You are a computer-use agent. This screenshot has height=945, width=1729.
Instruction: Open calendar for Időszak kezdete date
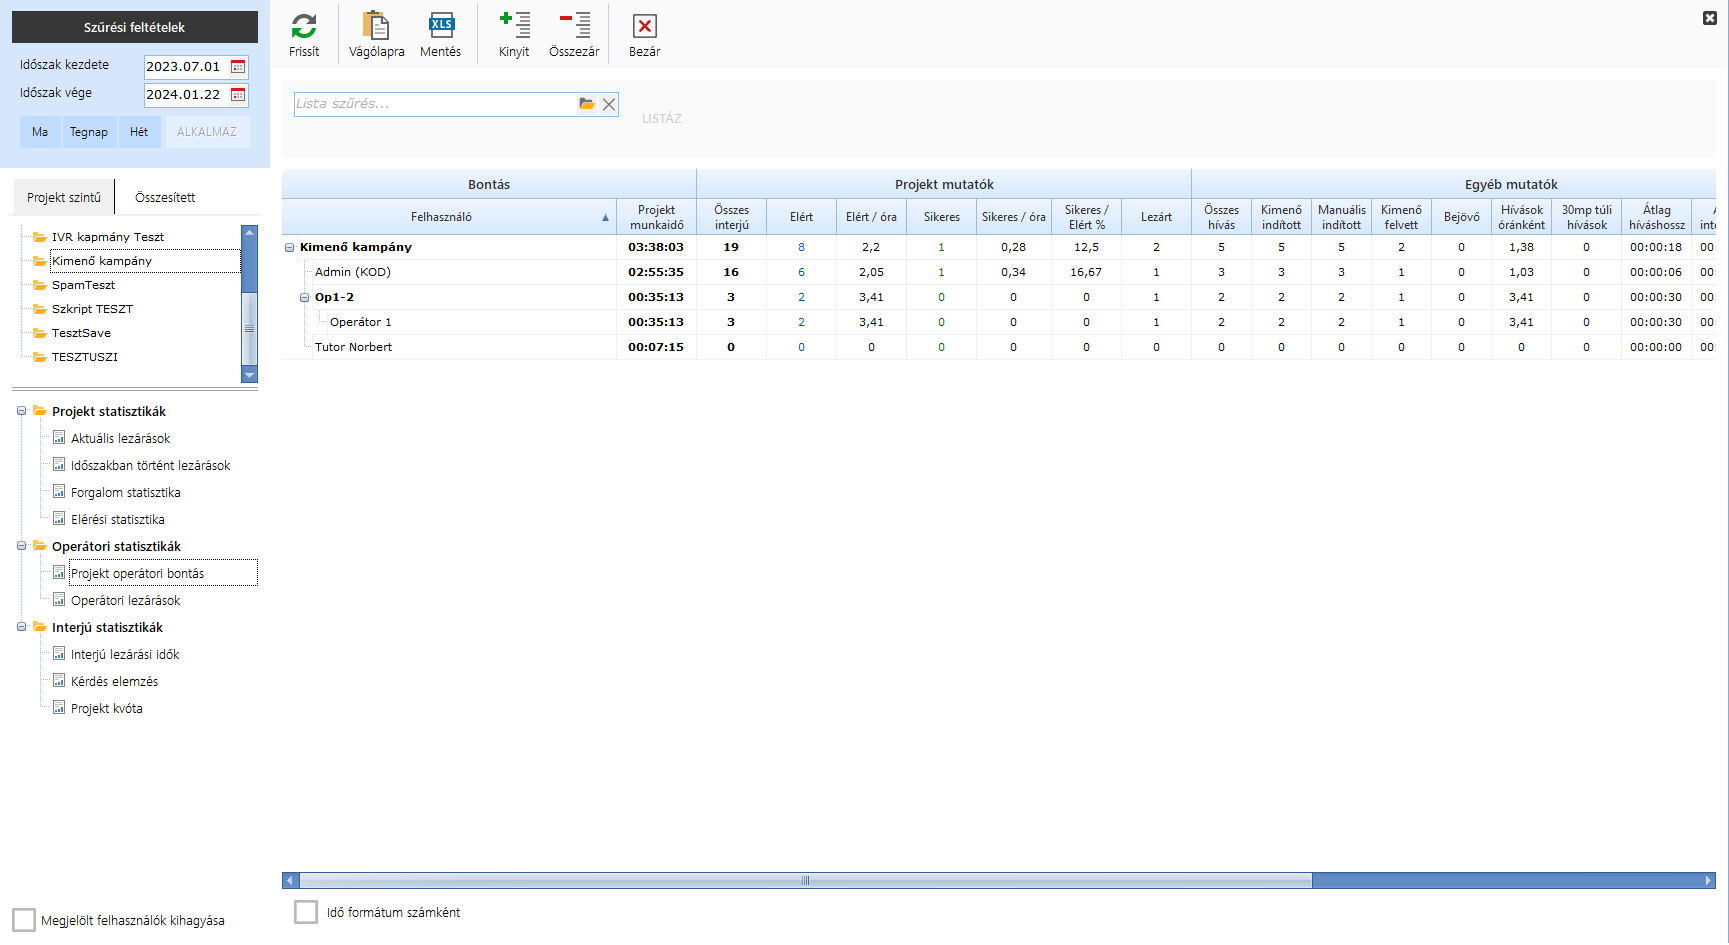(238, 67)
